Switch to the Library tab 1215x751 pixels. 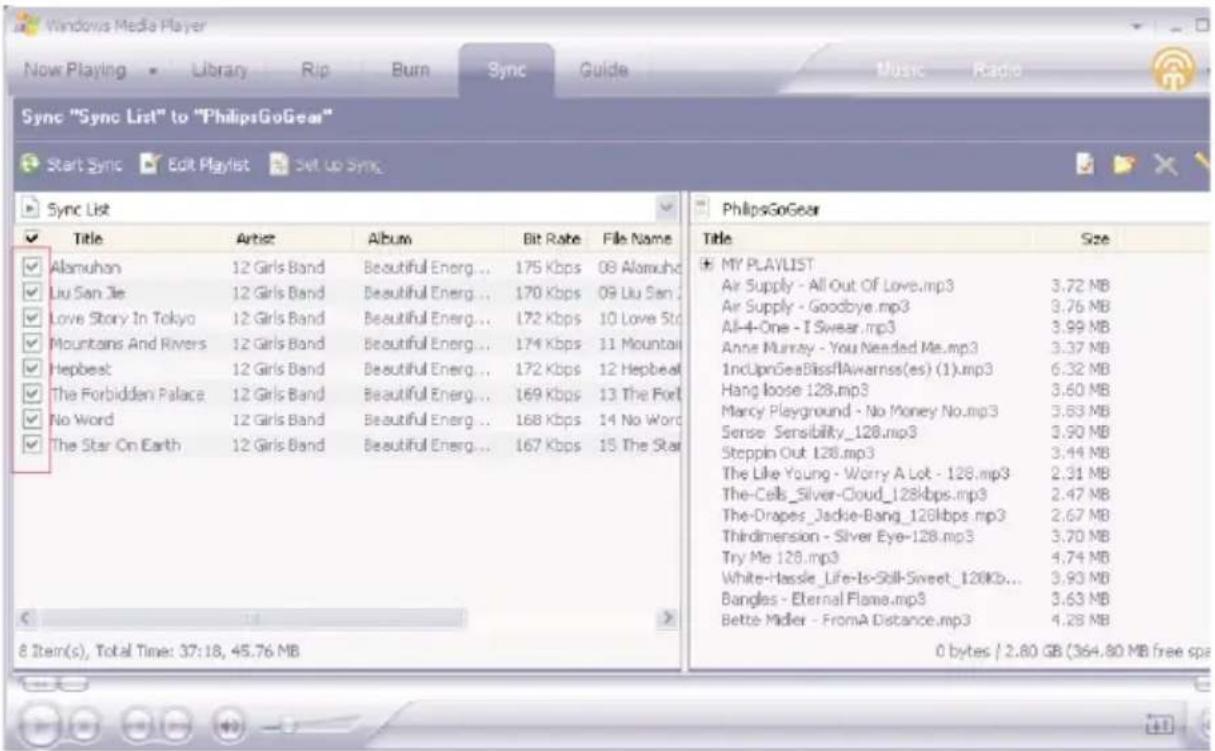220,72
